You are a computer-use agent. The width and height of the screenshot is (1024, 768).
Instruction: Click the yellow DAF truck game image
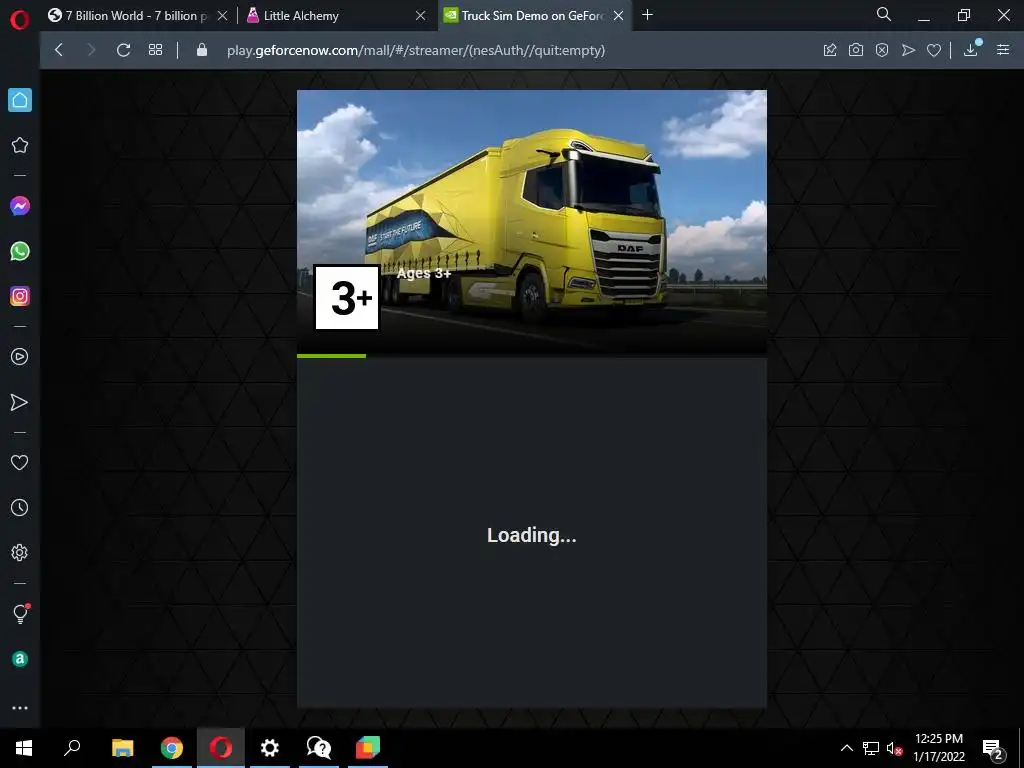[532, 222]
